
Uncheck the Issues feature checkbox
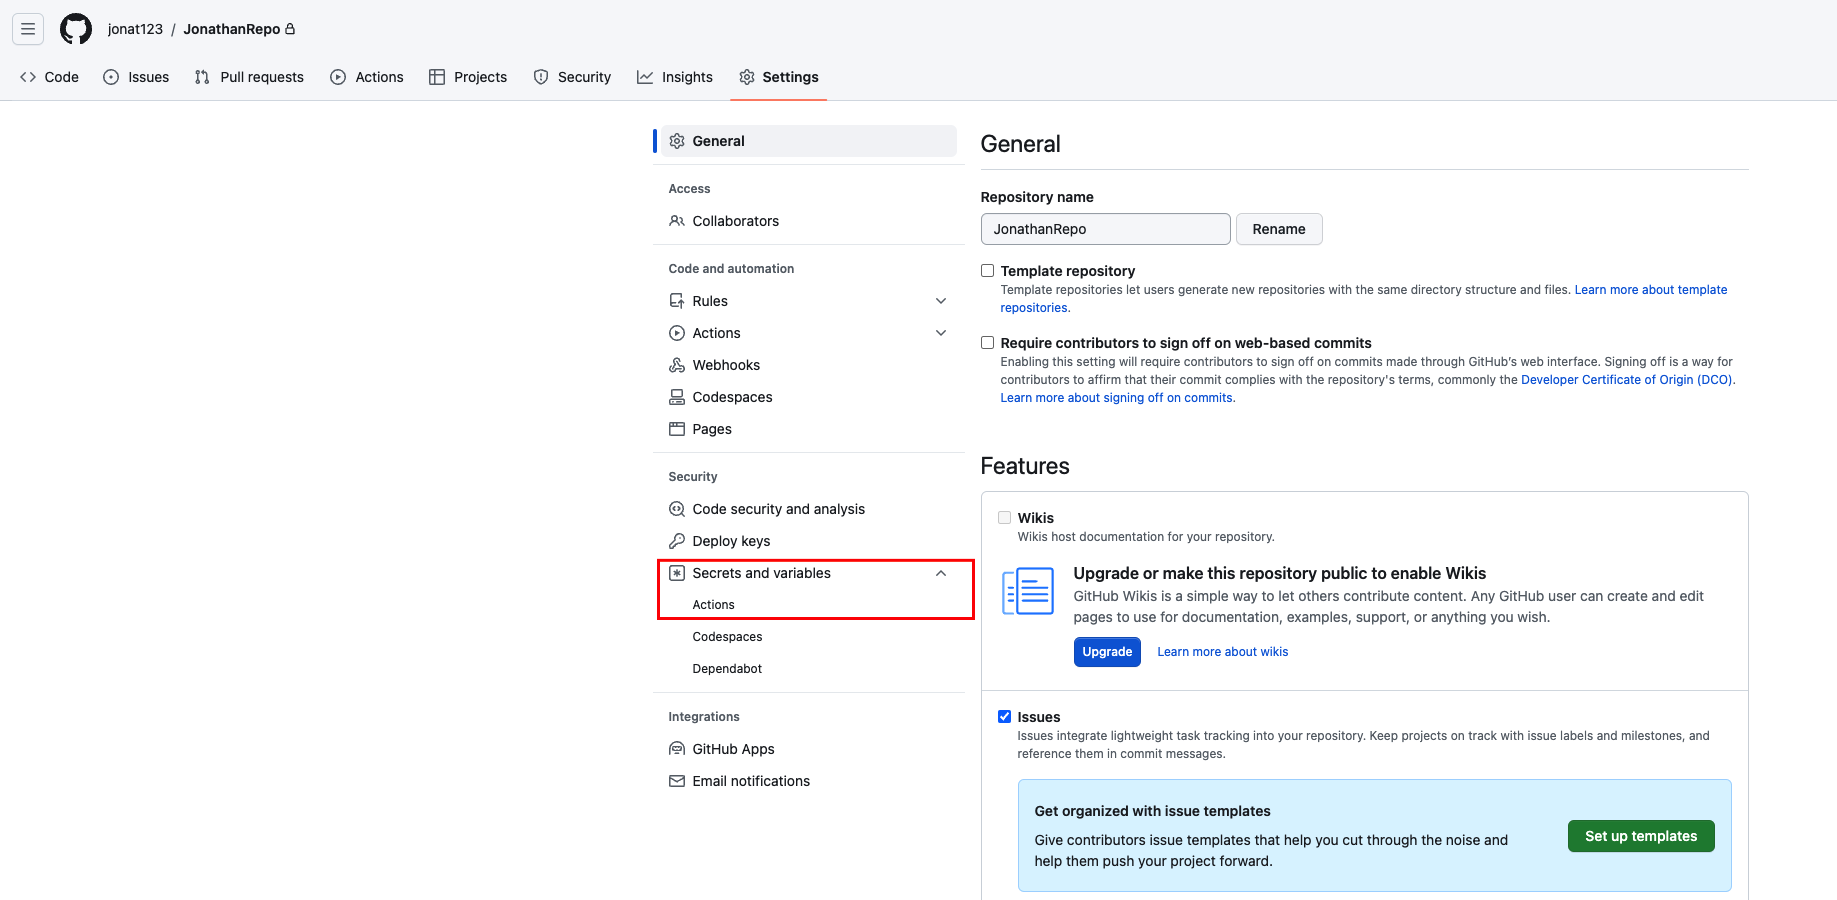click(1004, 717)
